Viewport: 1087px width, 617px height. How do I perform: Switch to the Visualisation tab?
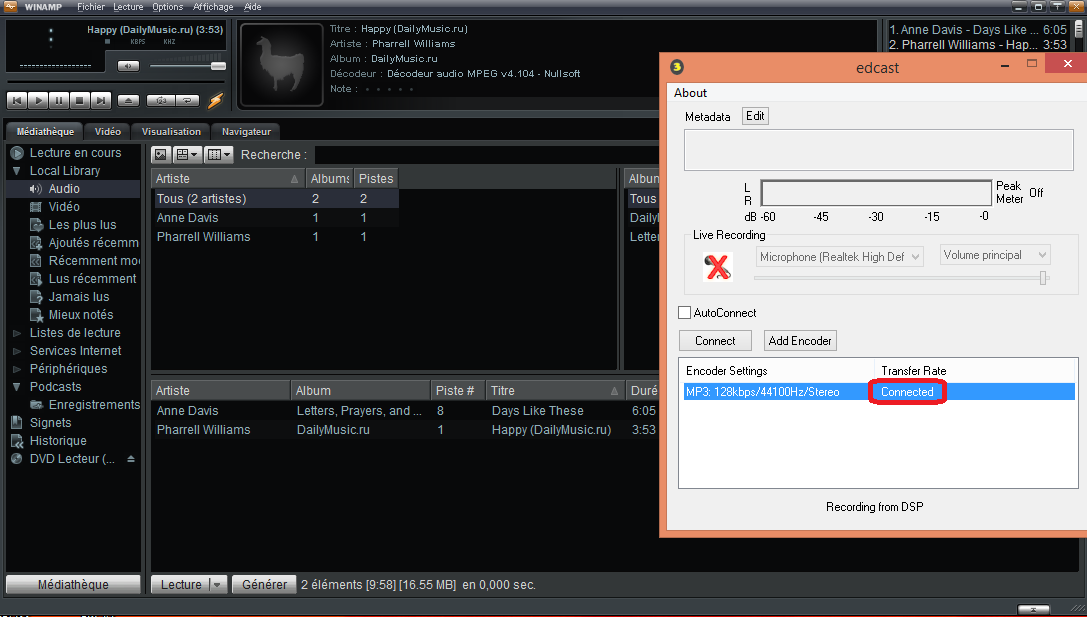pos(171,131)
